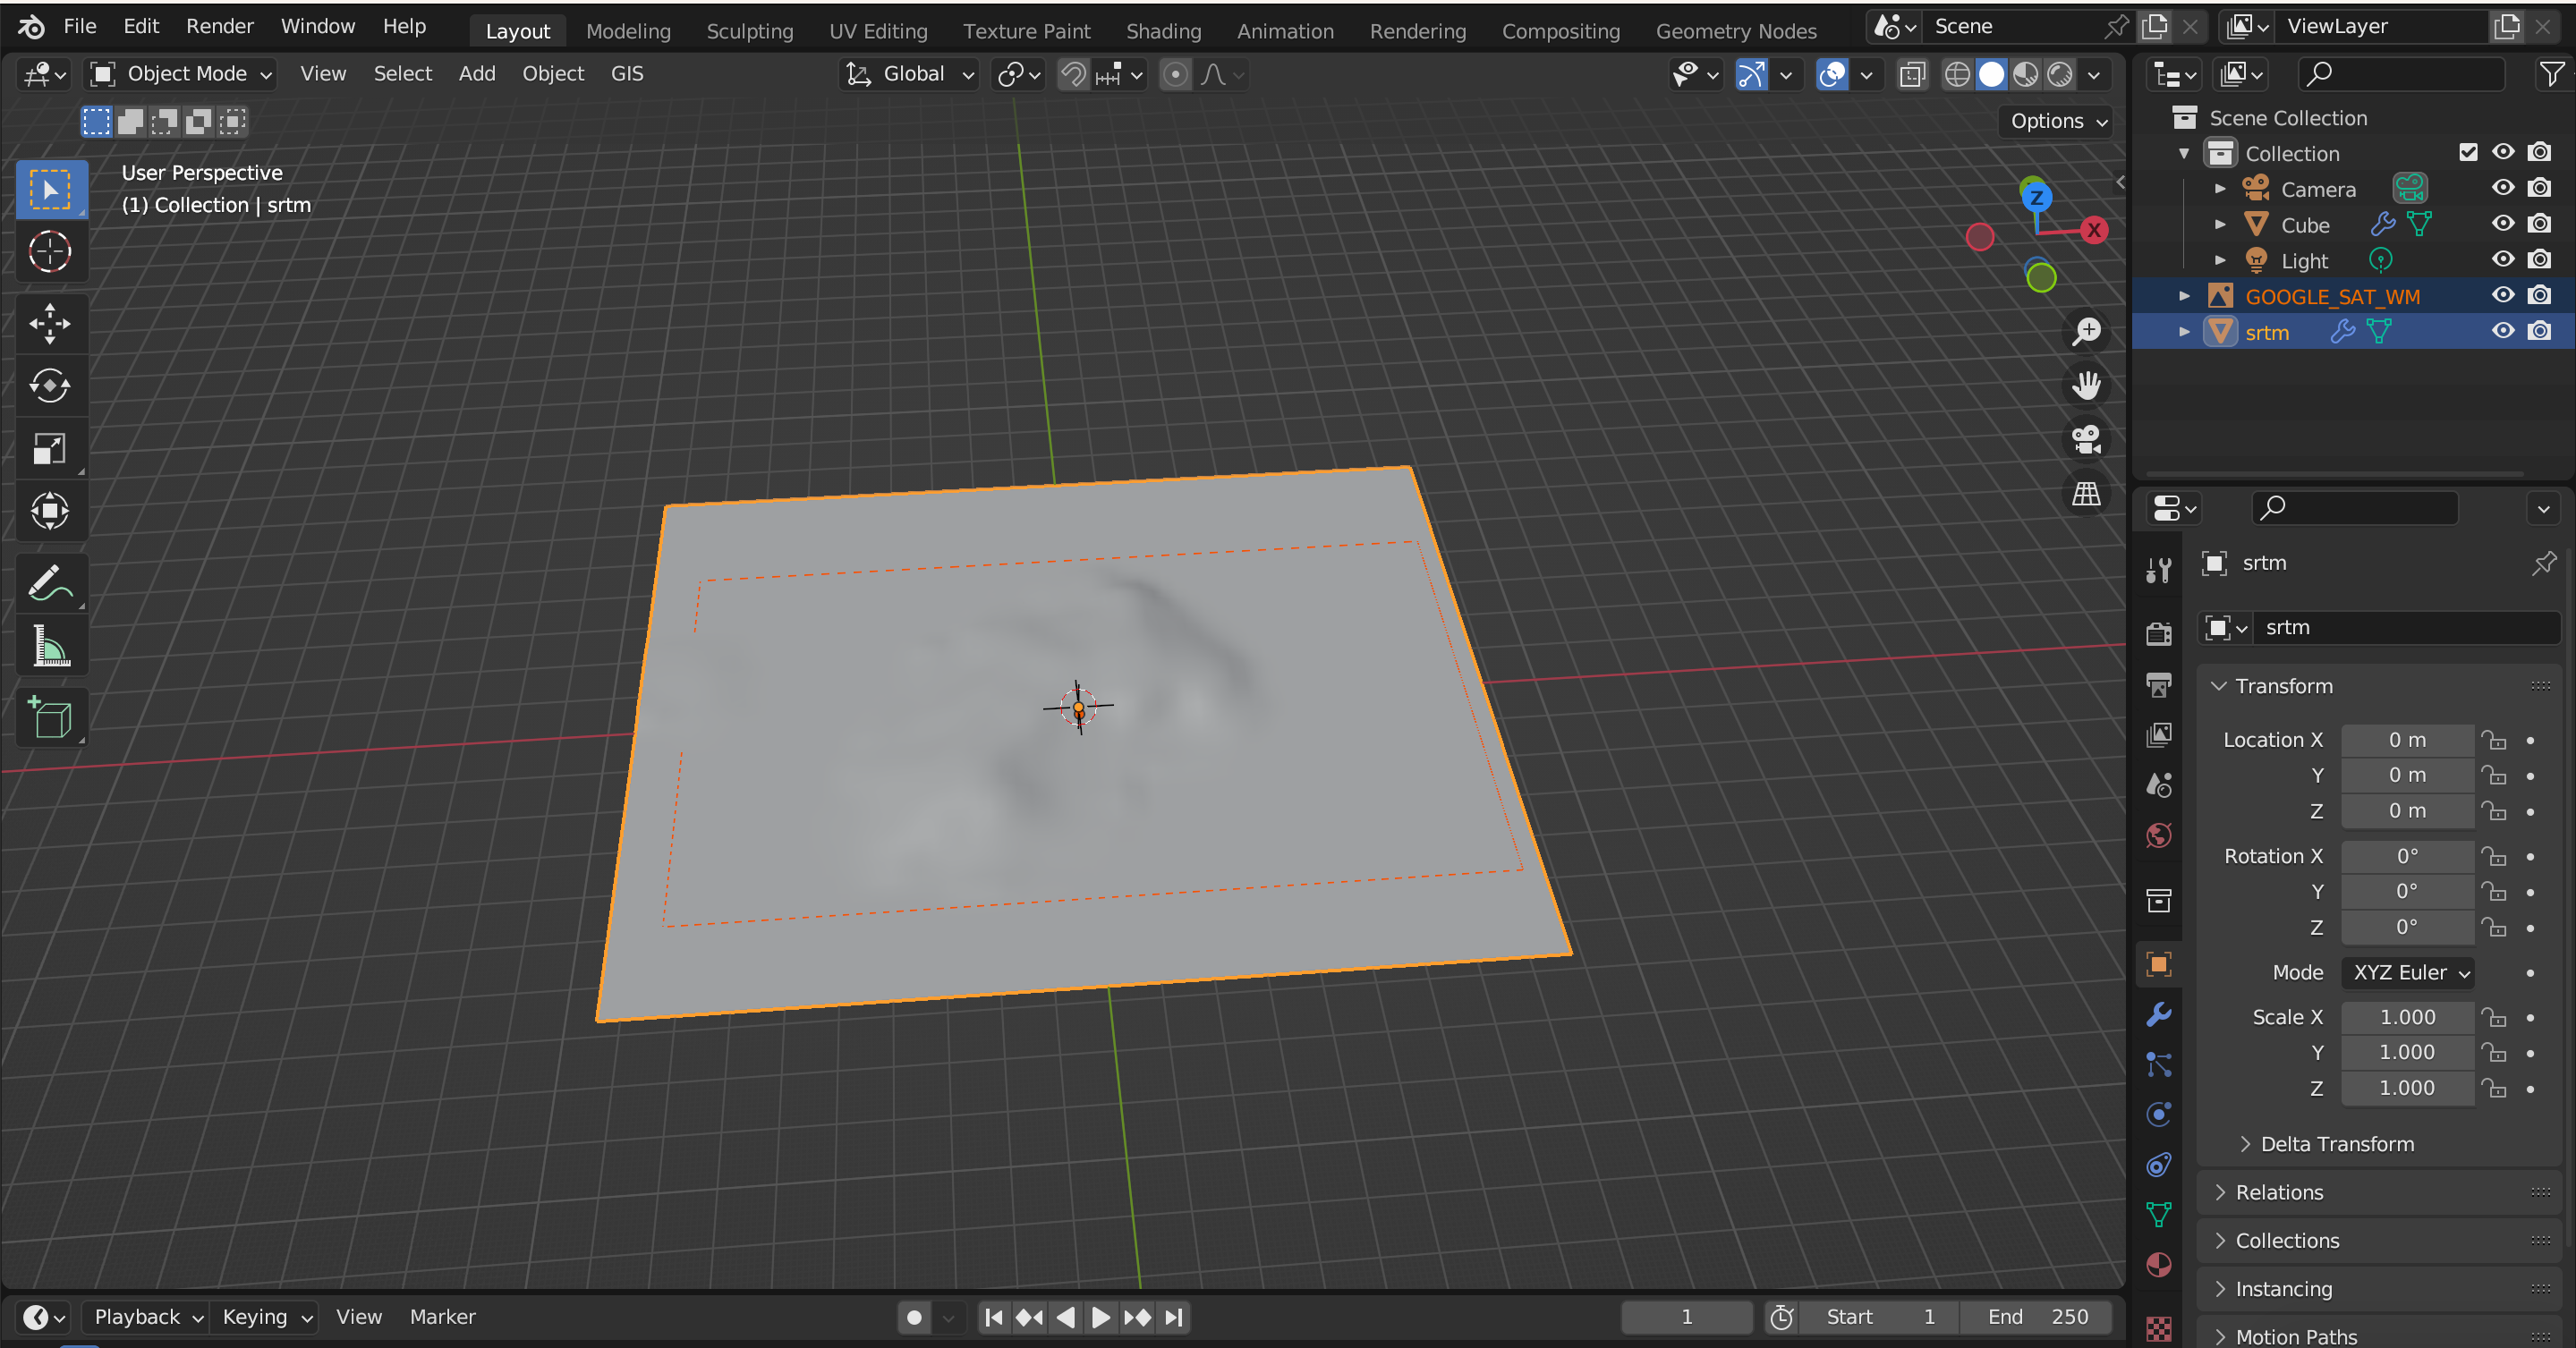Click the auto keying record button

pos(914,1318)
